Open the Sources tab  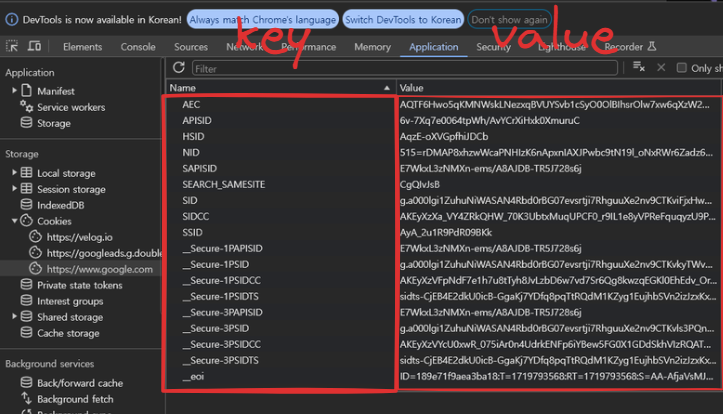click(191, 47)
